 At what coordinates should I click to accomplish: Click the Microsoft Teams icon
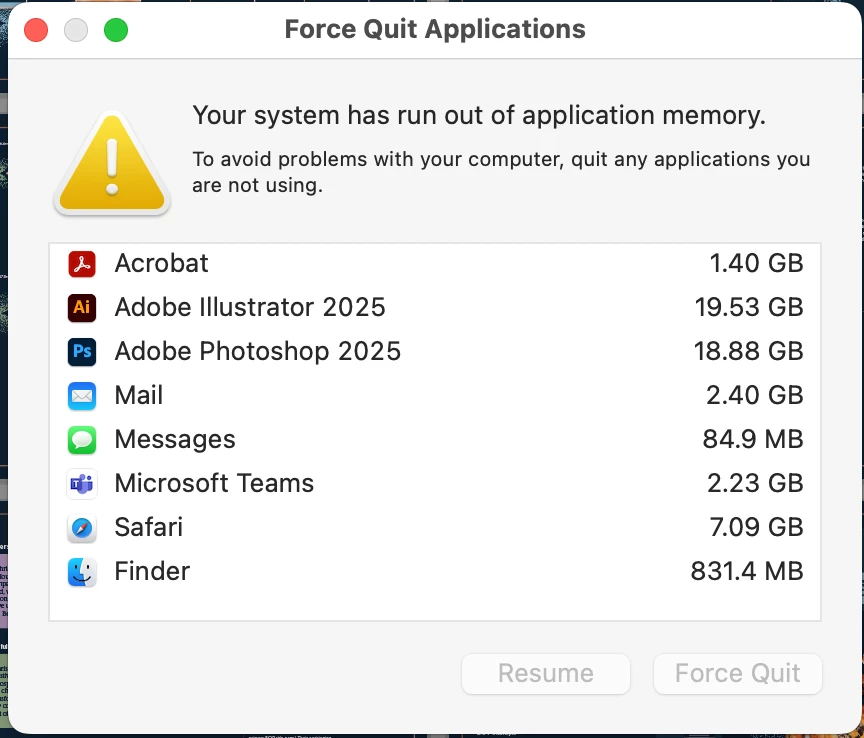click(82, 484)
